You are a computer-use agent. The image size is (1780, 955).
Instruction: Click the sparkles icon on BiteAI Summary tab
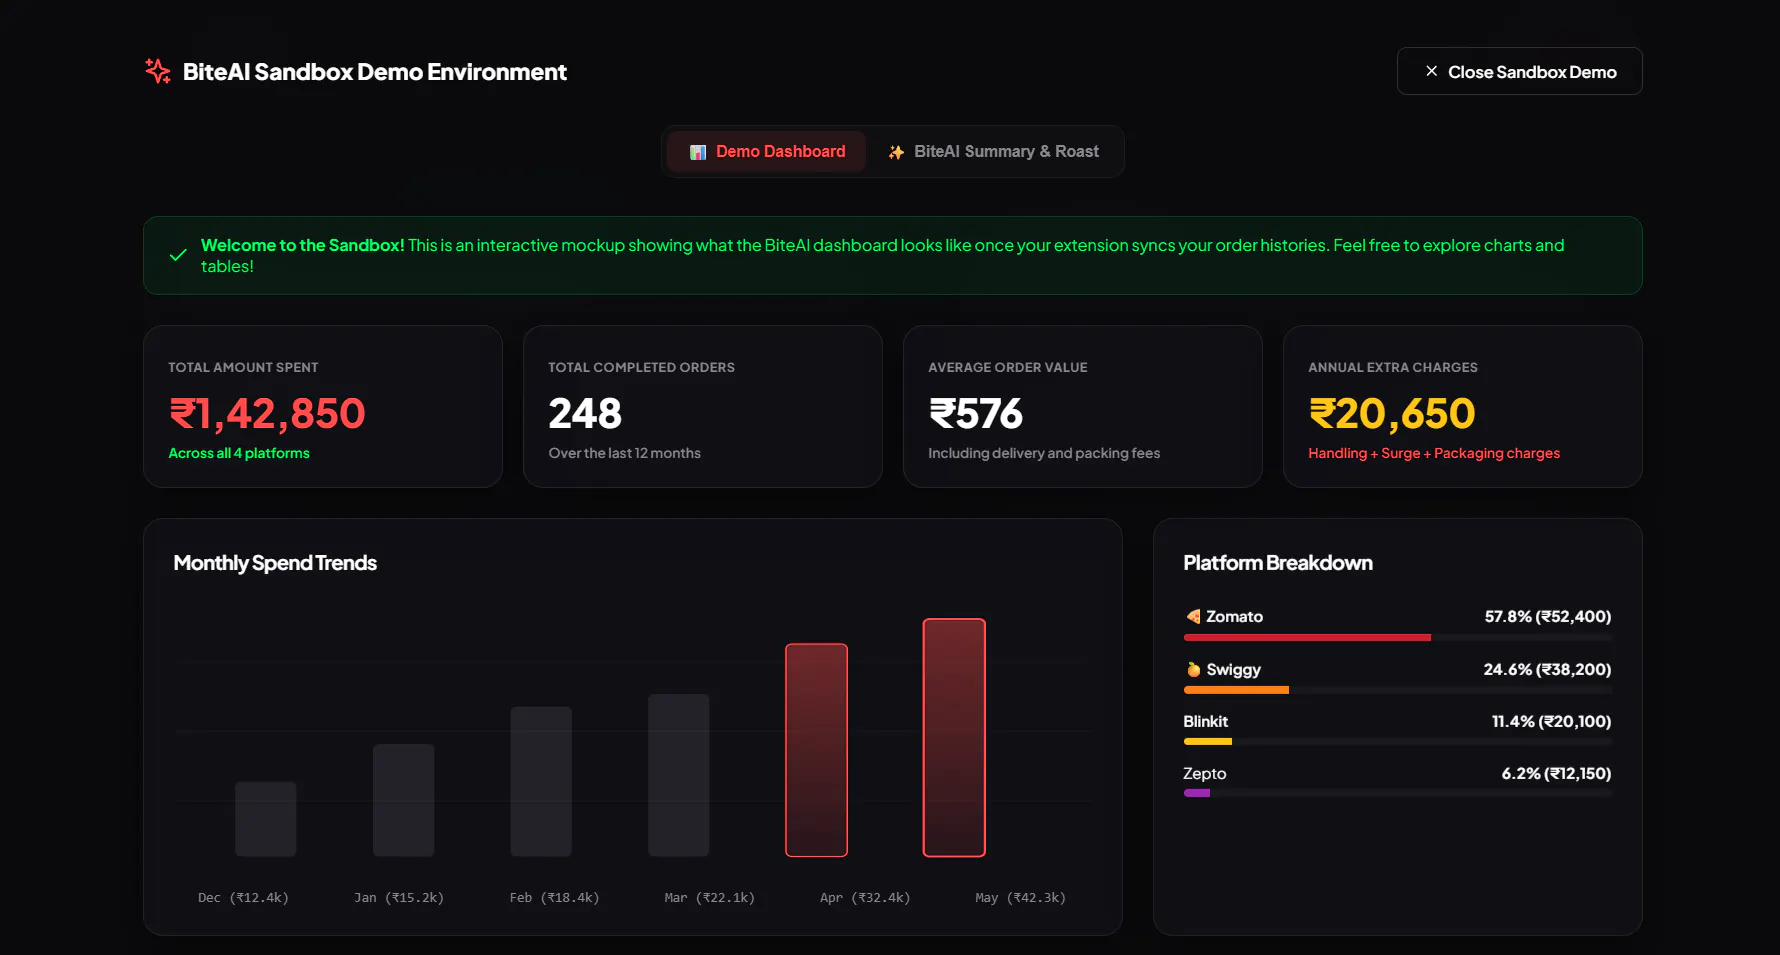pos(896,152)
